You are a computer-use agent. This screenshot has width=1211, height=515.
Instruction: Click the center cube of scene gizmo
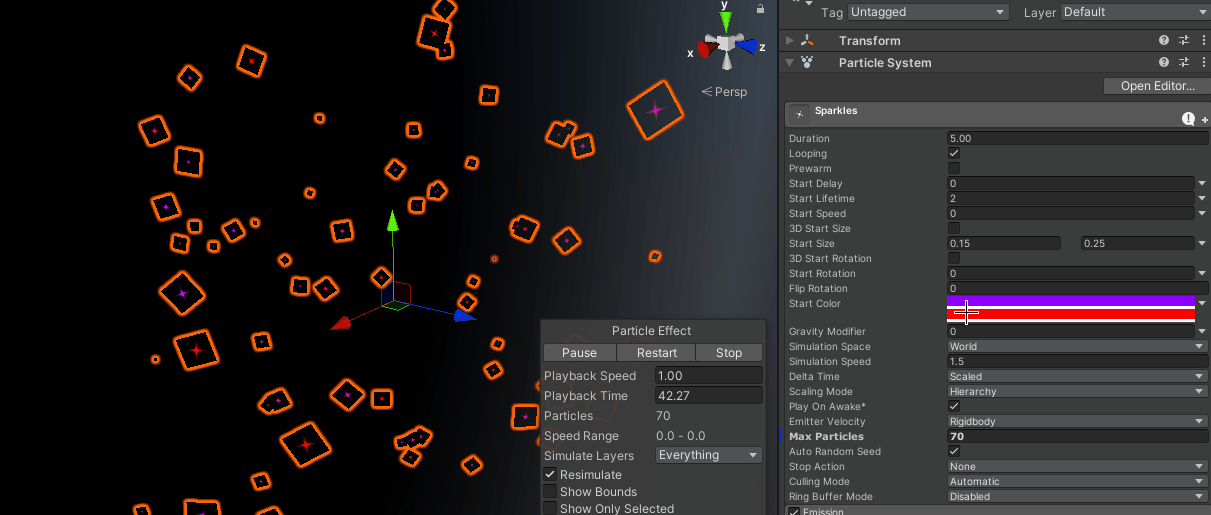726,45
